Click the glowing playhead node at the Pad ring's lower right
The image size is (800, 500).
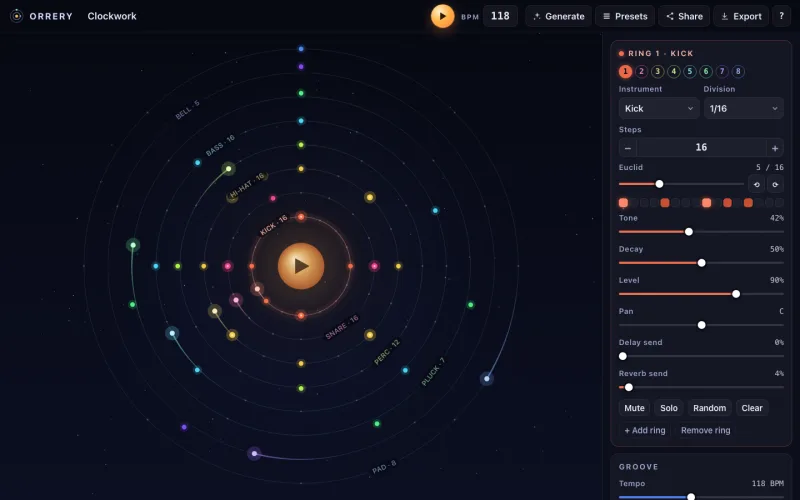487,379
